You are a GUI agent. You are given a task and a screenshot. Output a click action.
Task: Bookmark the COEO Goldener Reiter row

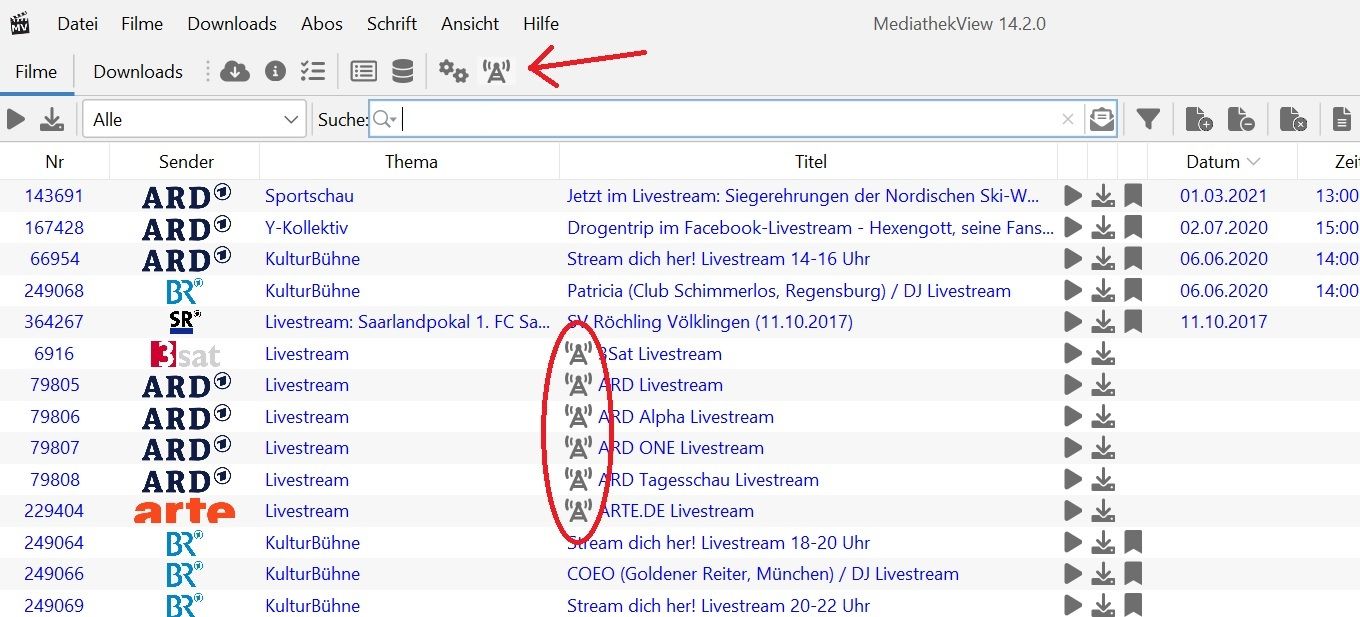point(1133,574)
